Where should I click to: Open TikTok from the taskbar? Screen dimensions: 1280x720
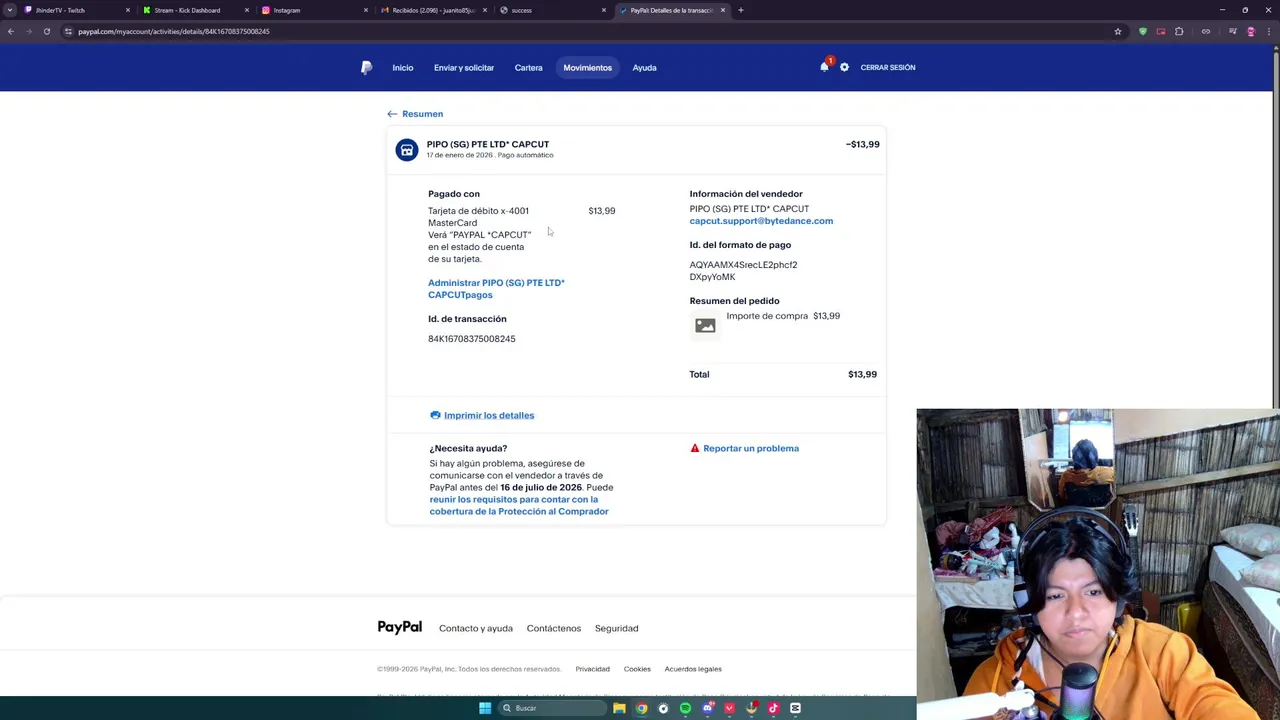773,708
